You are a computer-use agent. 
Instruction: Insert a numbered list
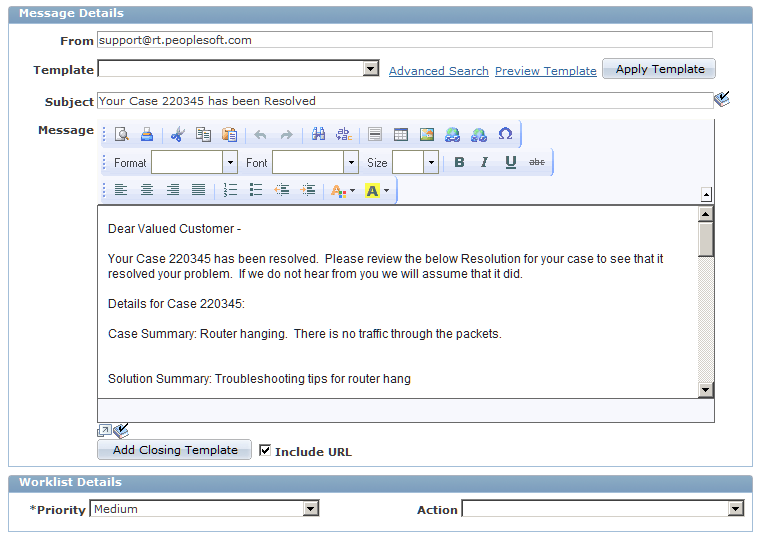coord(230,190)
